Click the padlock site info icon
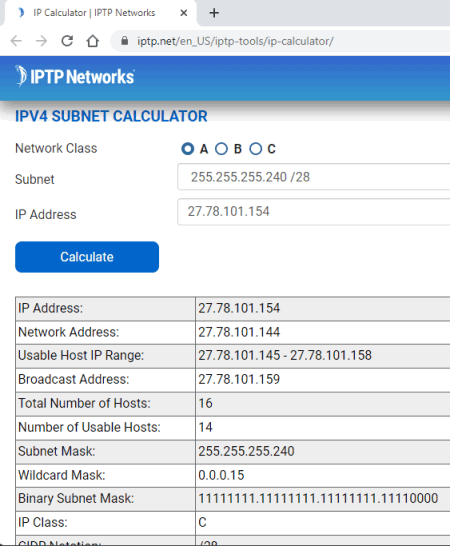Screen dimensions: 450x546 pos(124,41)
